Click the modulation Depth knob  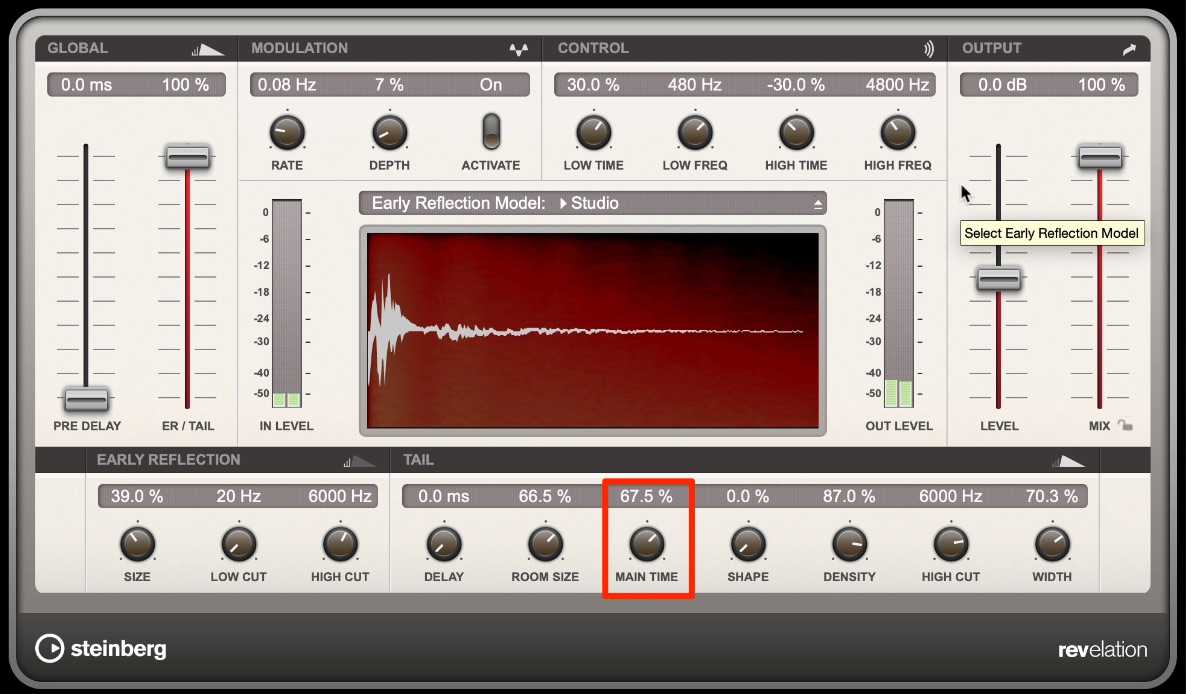pos(389,132)
